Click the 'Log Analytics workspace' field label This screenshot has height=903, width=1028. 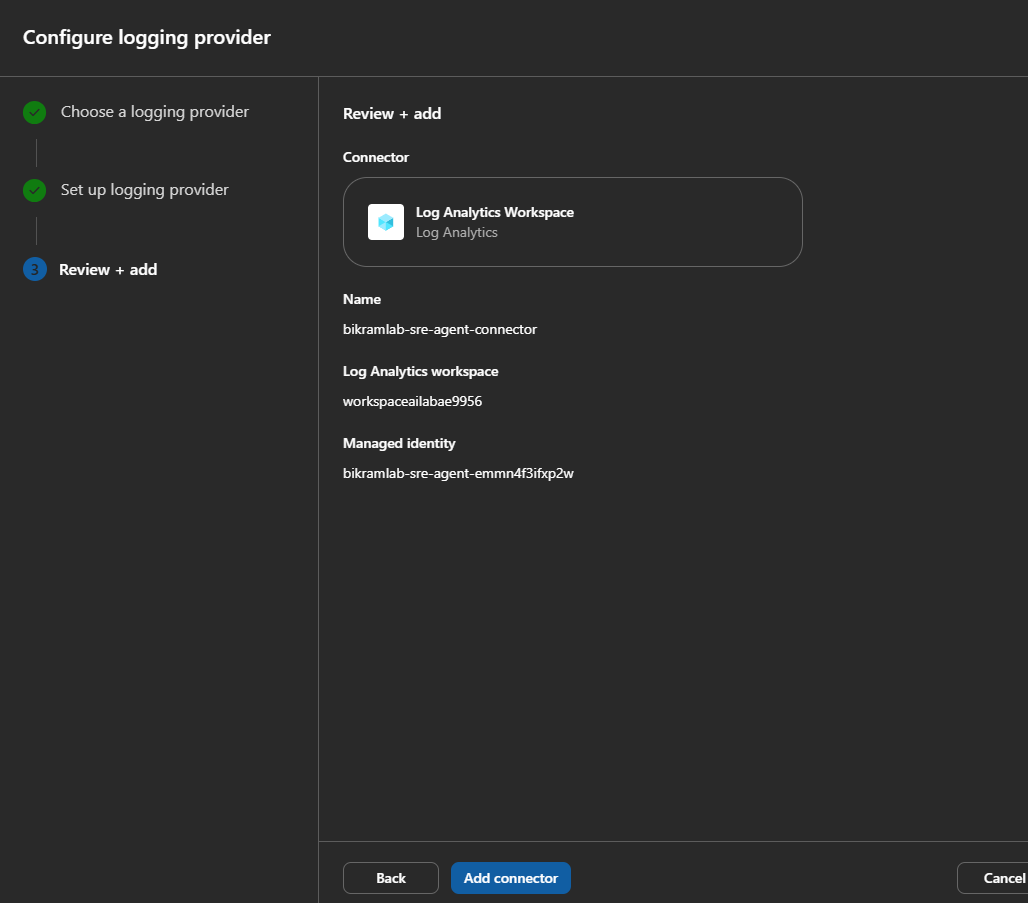(420, 371)
